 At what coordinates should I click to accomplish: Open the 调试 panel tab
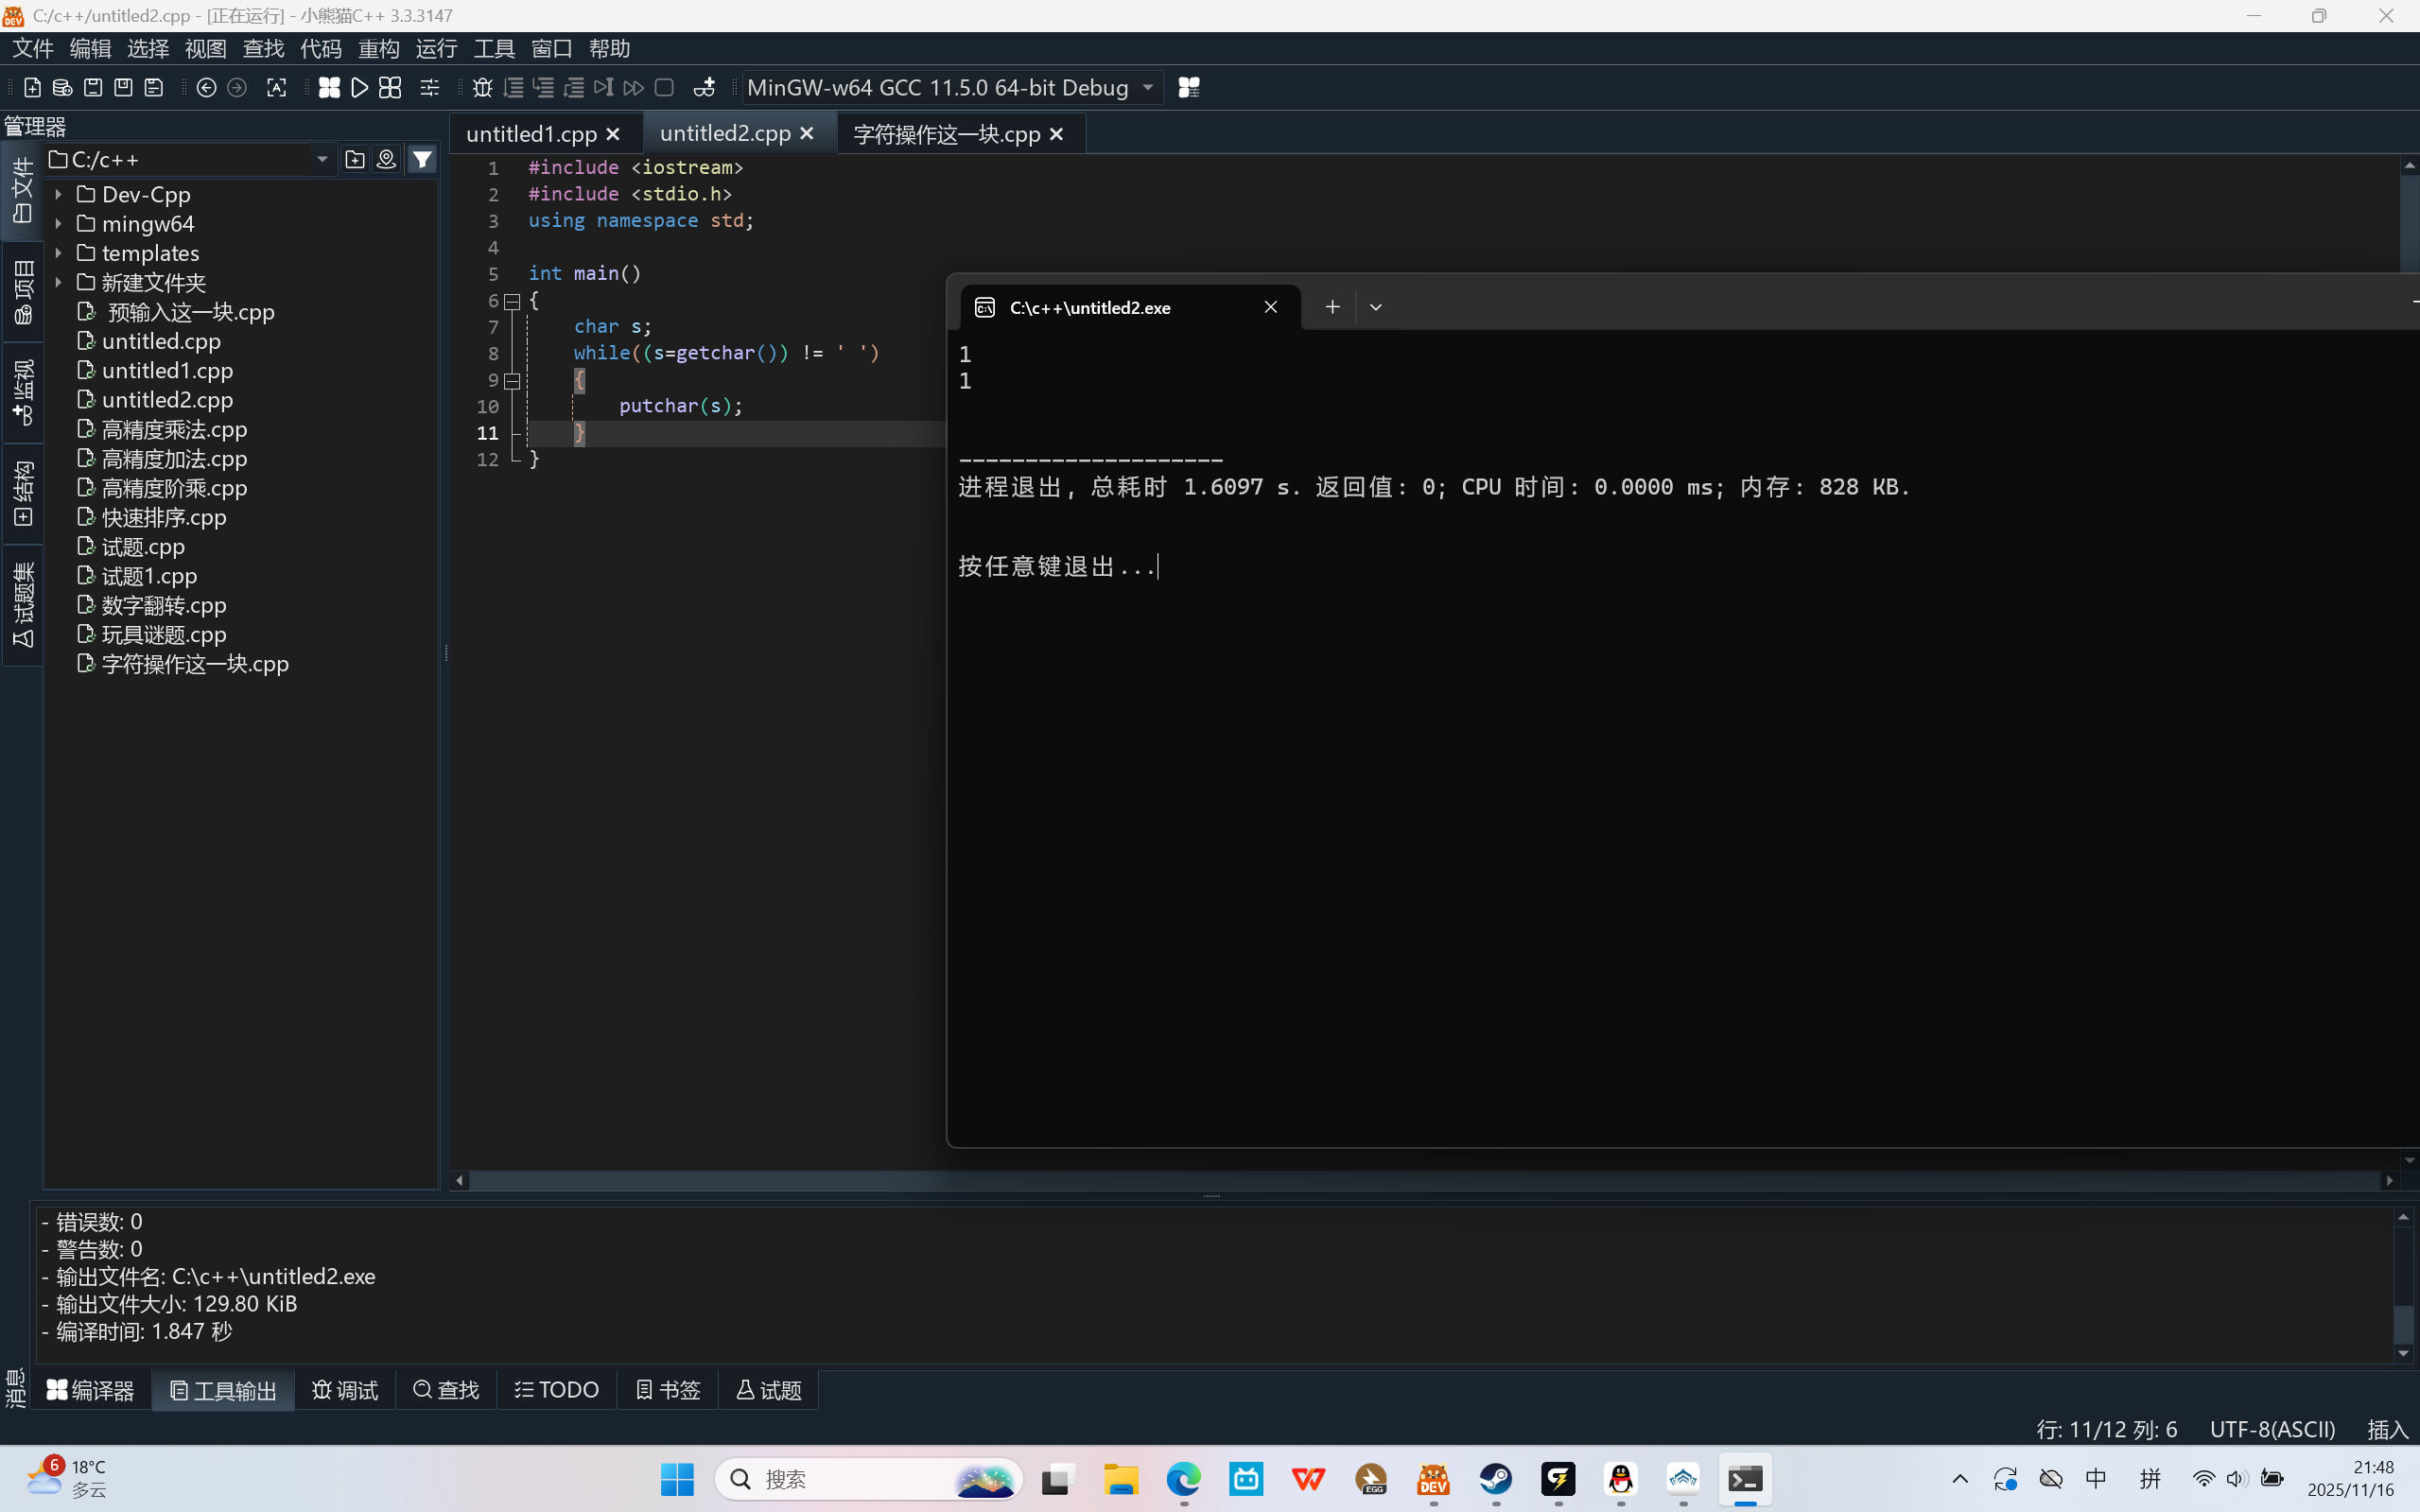(x=345, y=1390)
